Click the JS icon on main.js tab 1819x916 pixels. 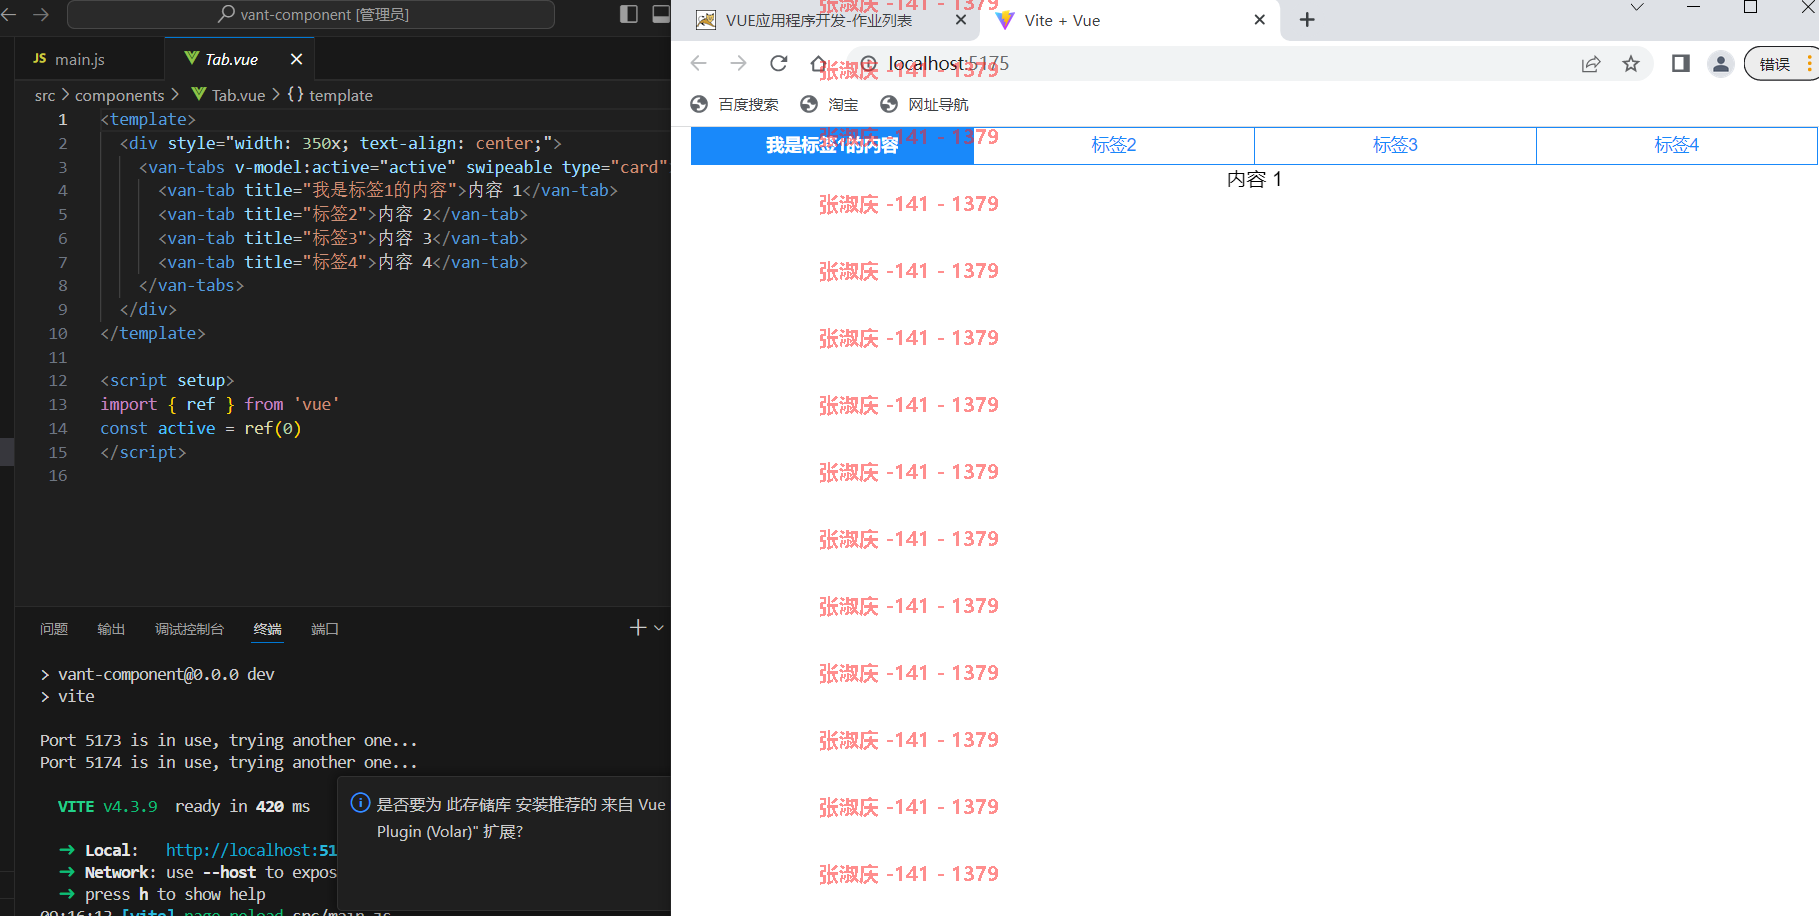[x=40, y=59]
